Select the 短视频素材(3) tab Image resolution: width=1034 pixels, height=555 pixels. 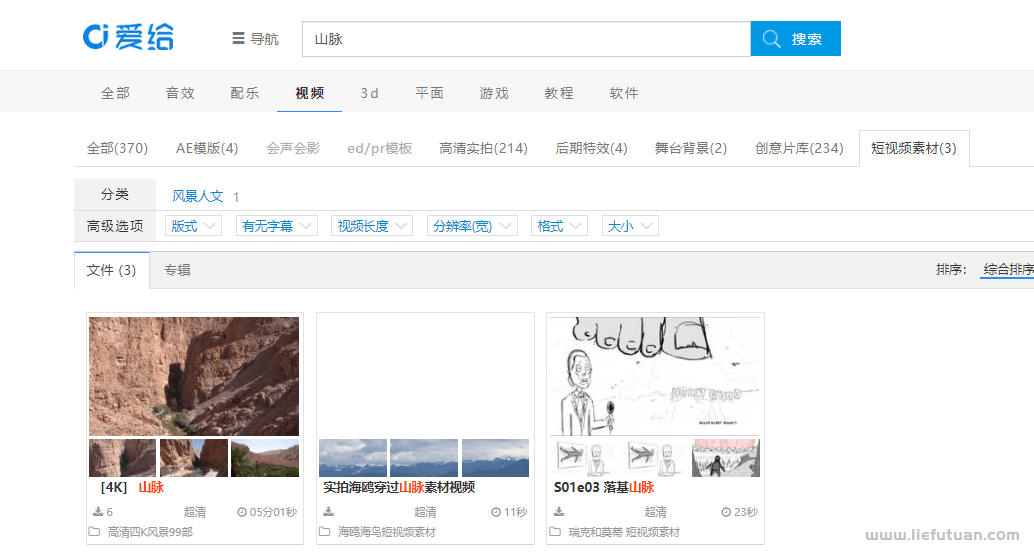(914, 148)
